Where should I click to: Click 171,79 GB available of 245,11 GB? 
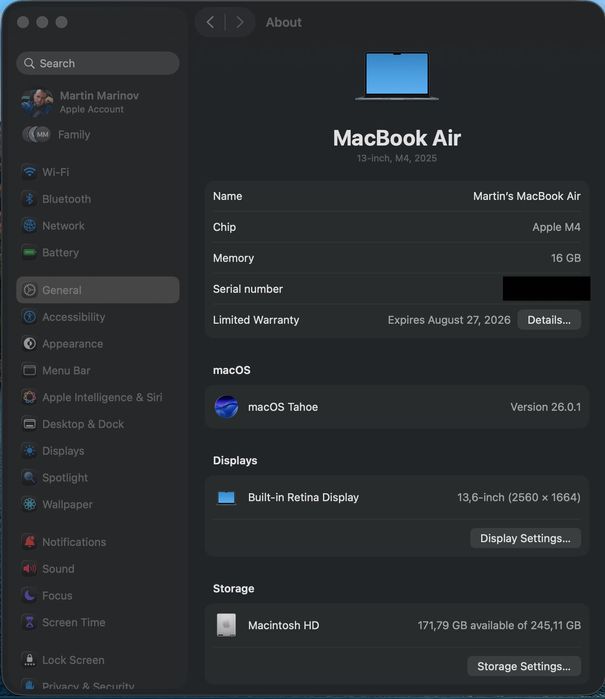[x=499, y=625]
